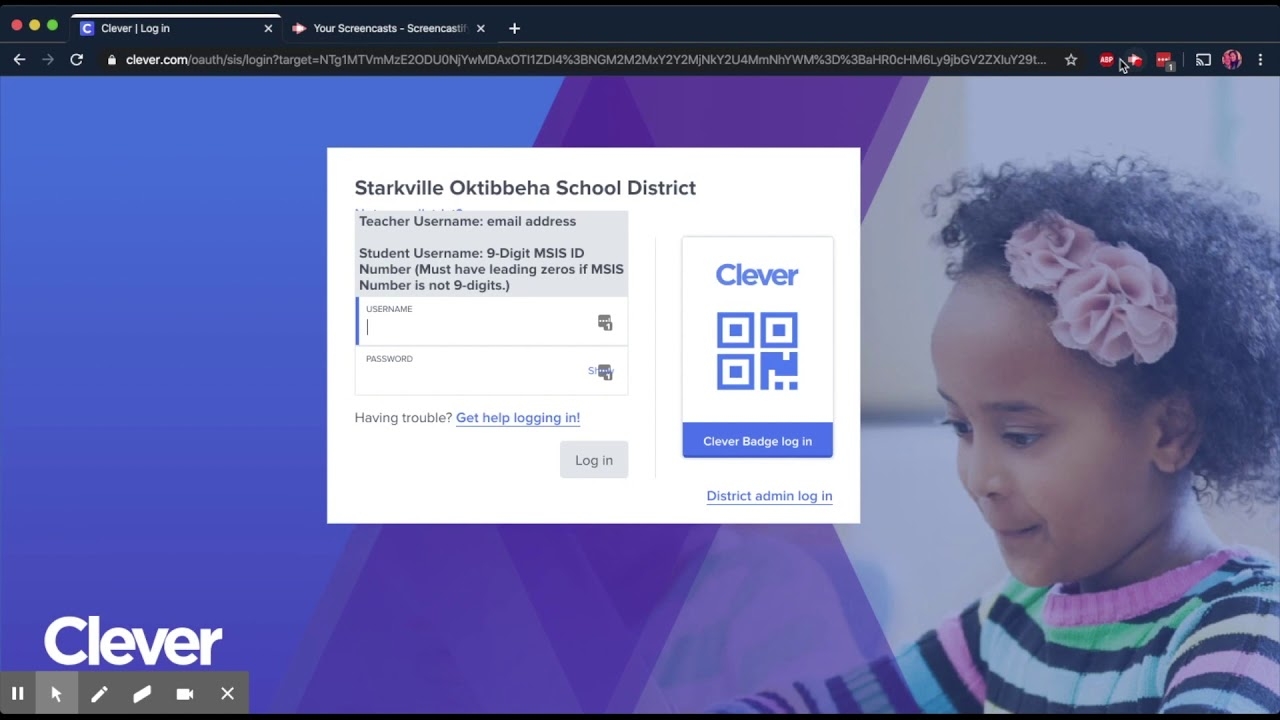Click LastPass icon in Username field

click(604, 322)
